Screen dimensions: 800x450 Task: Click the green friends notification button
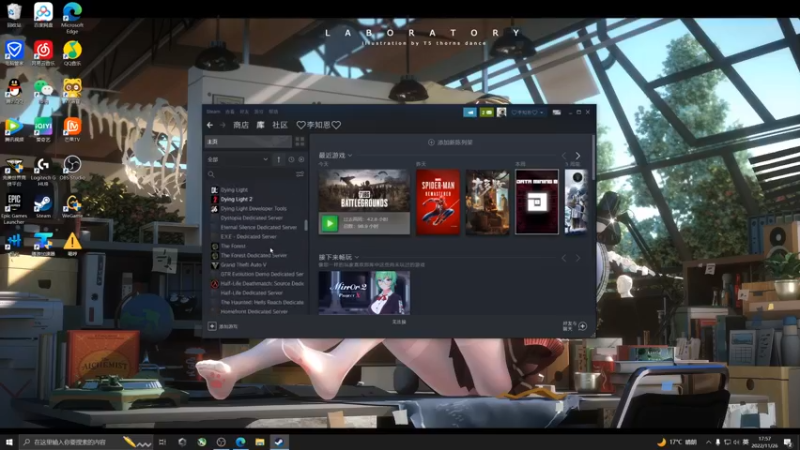(x=486, y=112)
